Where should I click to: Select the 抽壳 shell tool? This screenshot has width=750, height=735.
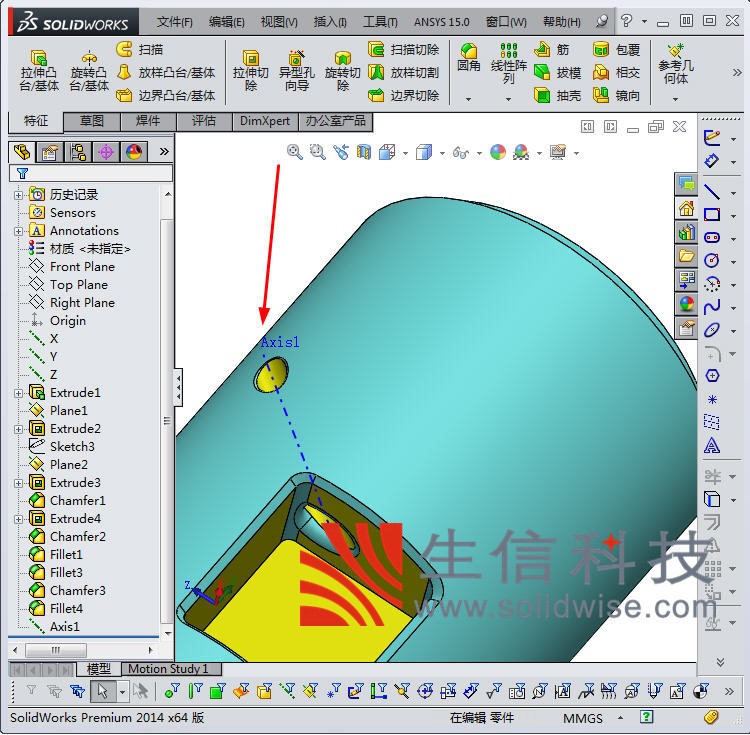557,96
